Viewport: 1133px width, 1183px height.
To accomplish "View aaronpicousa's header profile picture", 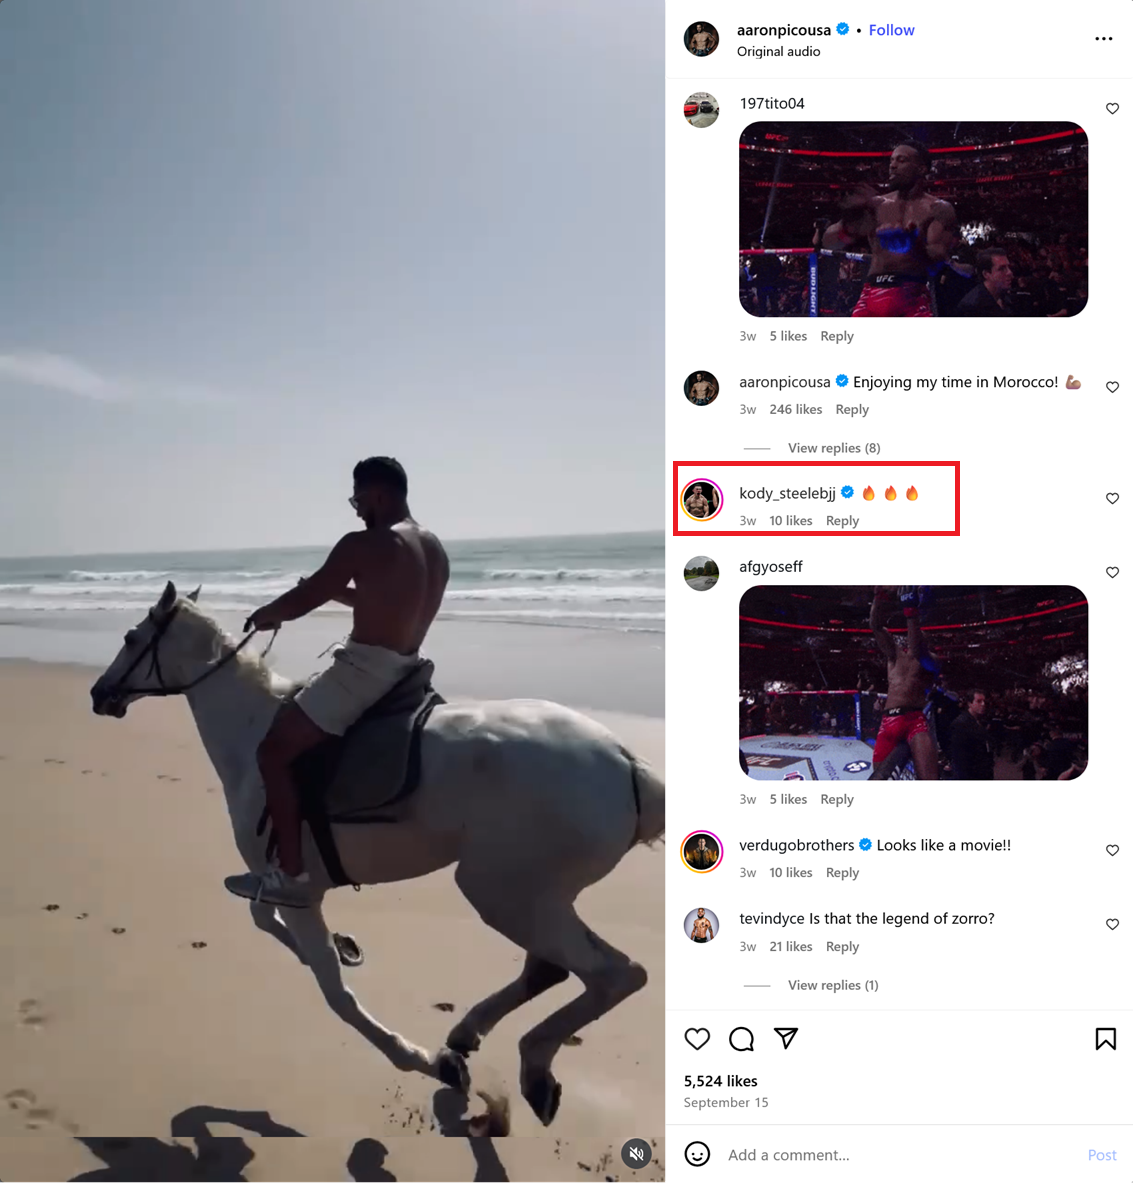I will coord(702,39).
